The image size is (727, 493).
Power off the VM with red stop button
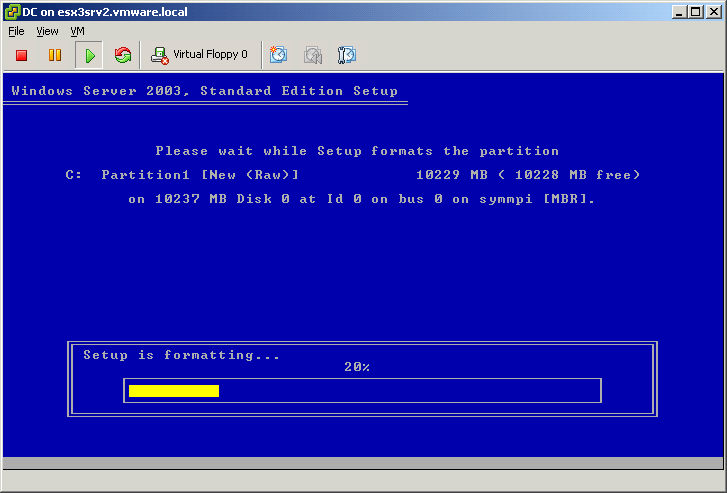click(x=21, y=55)
